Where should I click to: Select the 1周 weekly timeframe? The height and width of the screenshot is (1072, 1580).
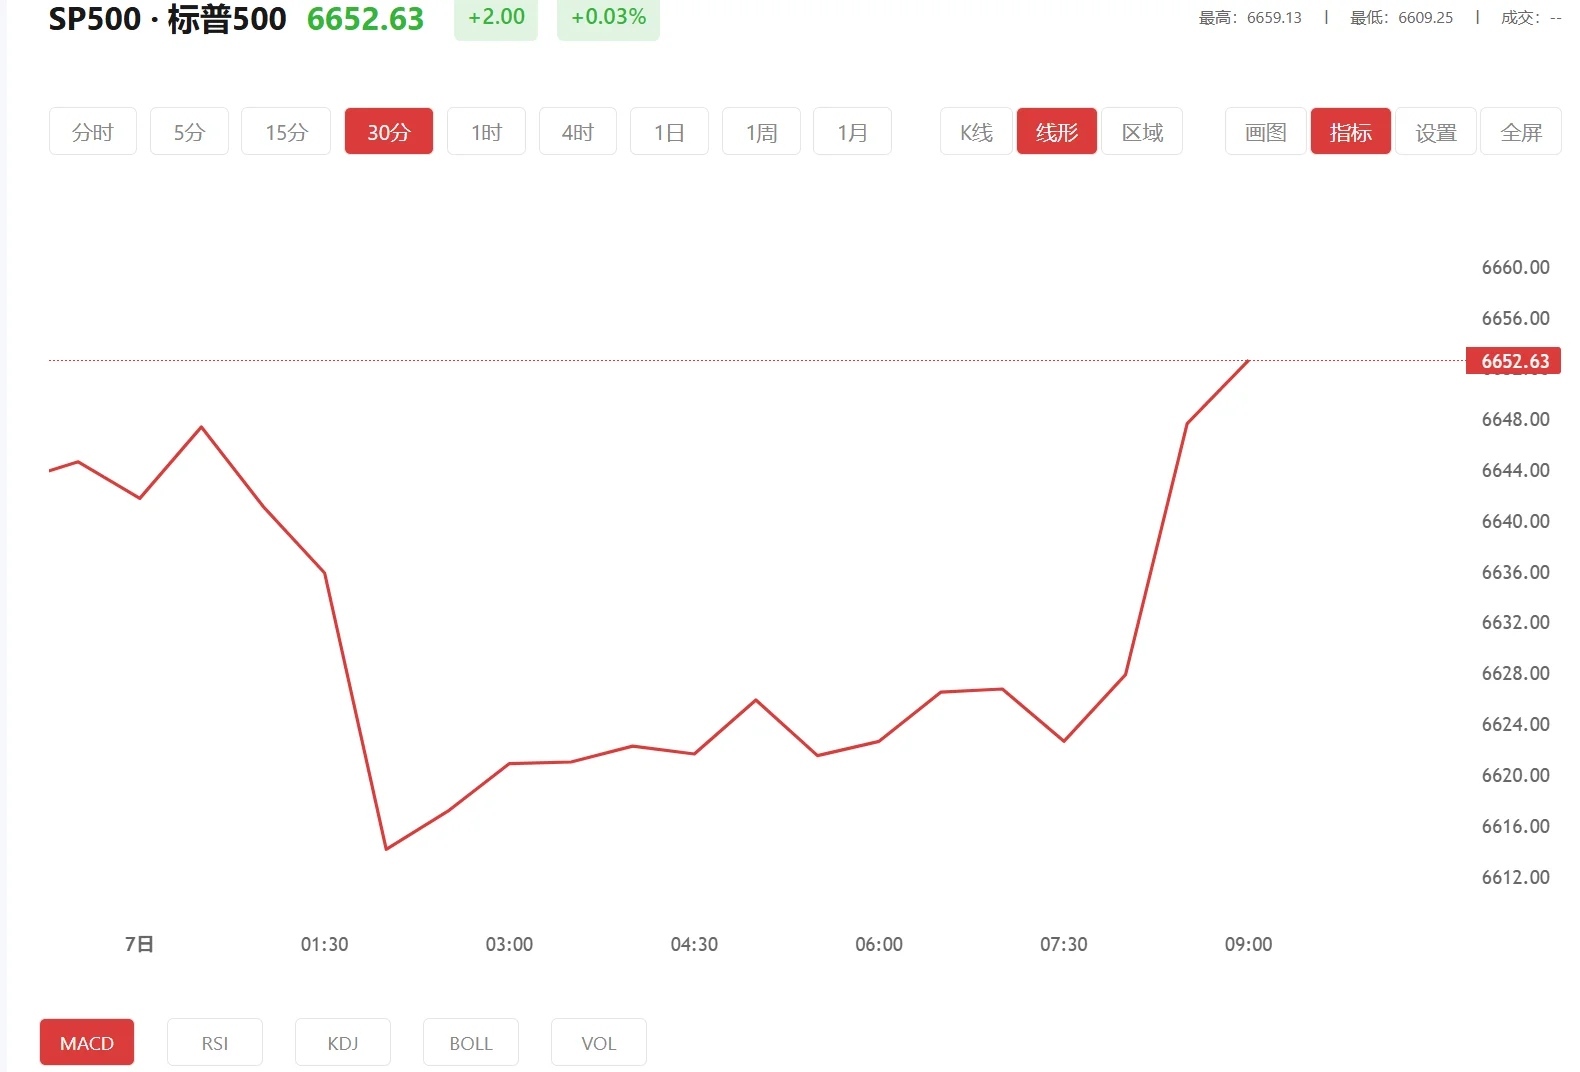[x=761, y=132]
